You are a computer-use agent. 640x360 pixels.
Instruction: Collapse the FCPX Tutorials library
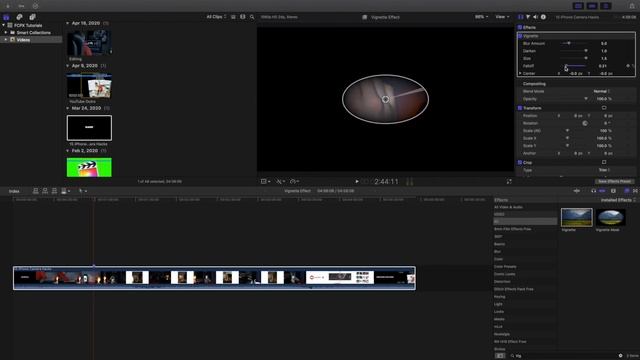click(x=4, y=25)
